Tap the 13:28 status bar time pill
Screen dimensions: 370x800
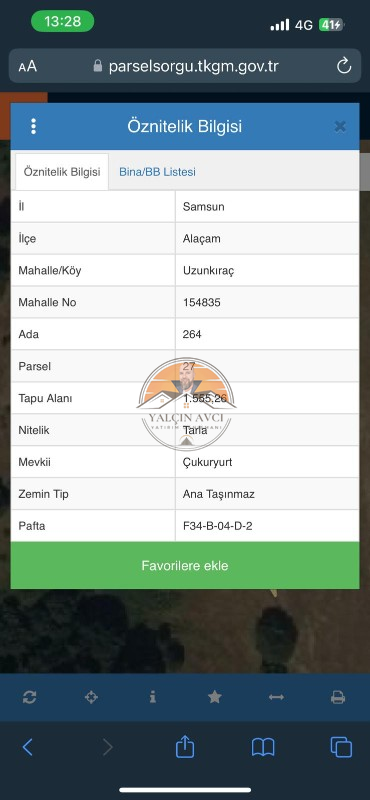pyautogui.click(x=63, y=21)
